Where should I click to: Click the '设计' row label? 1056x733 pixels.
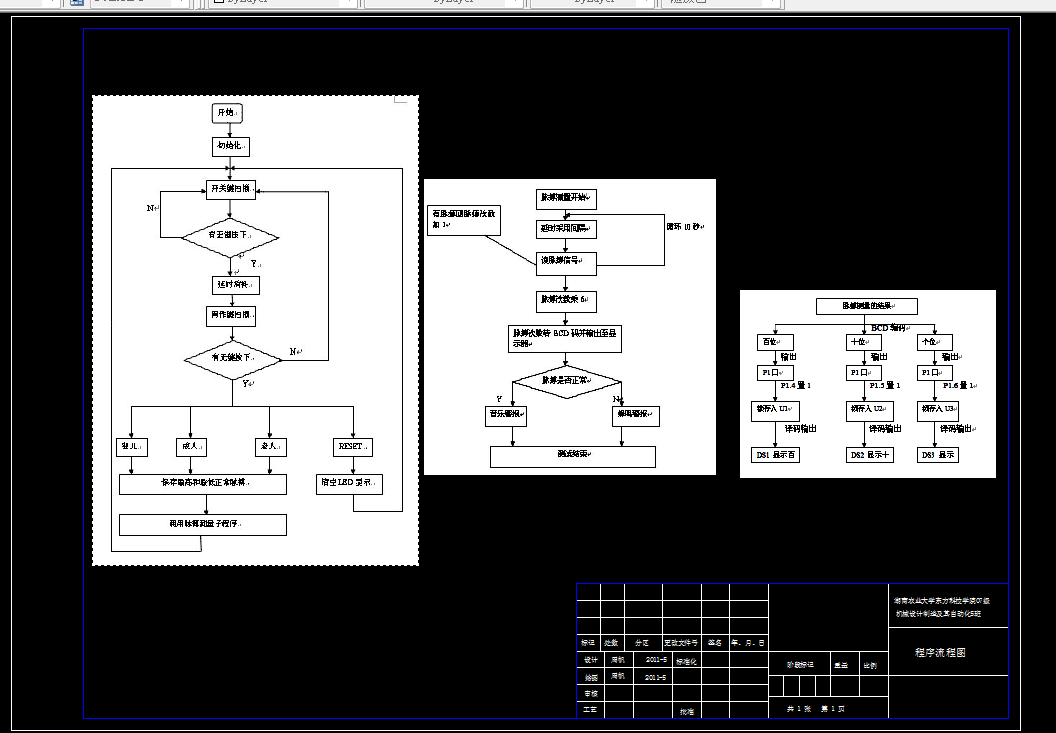click(x=591, y=660)
